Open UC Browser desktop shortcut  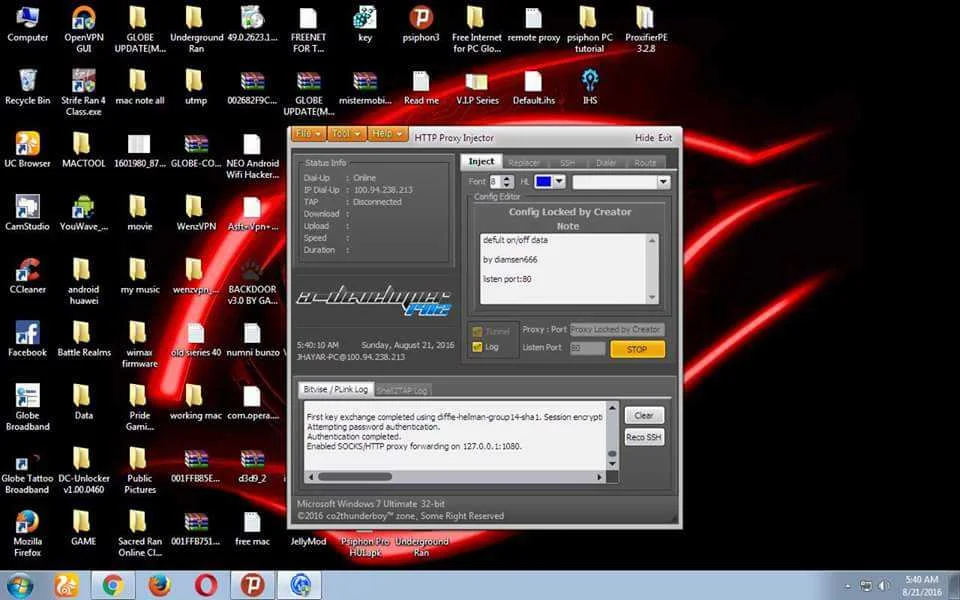28,151
